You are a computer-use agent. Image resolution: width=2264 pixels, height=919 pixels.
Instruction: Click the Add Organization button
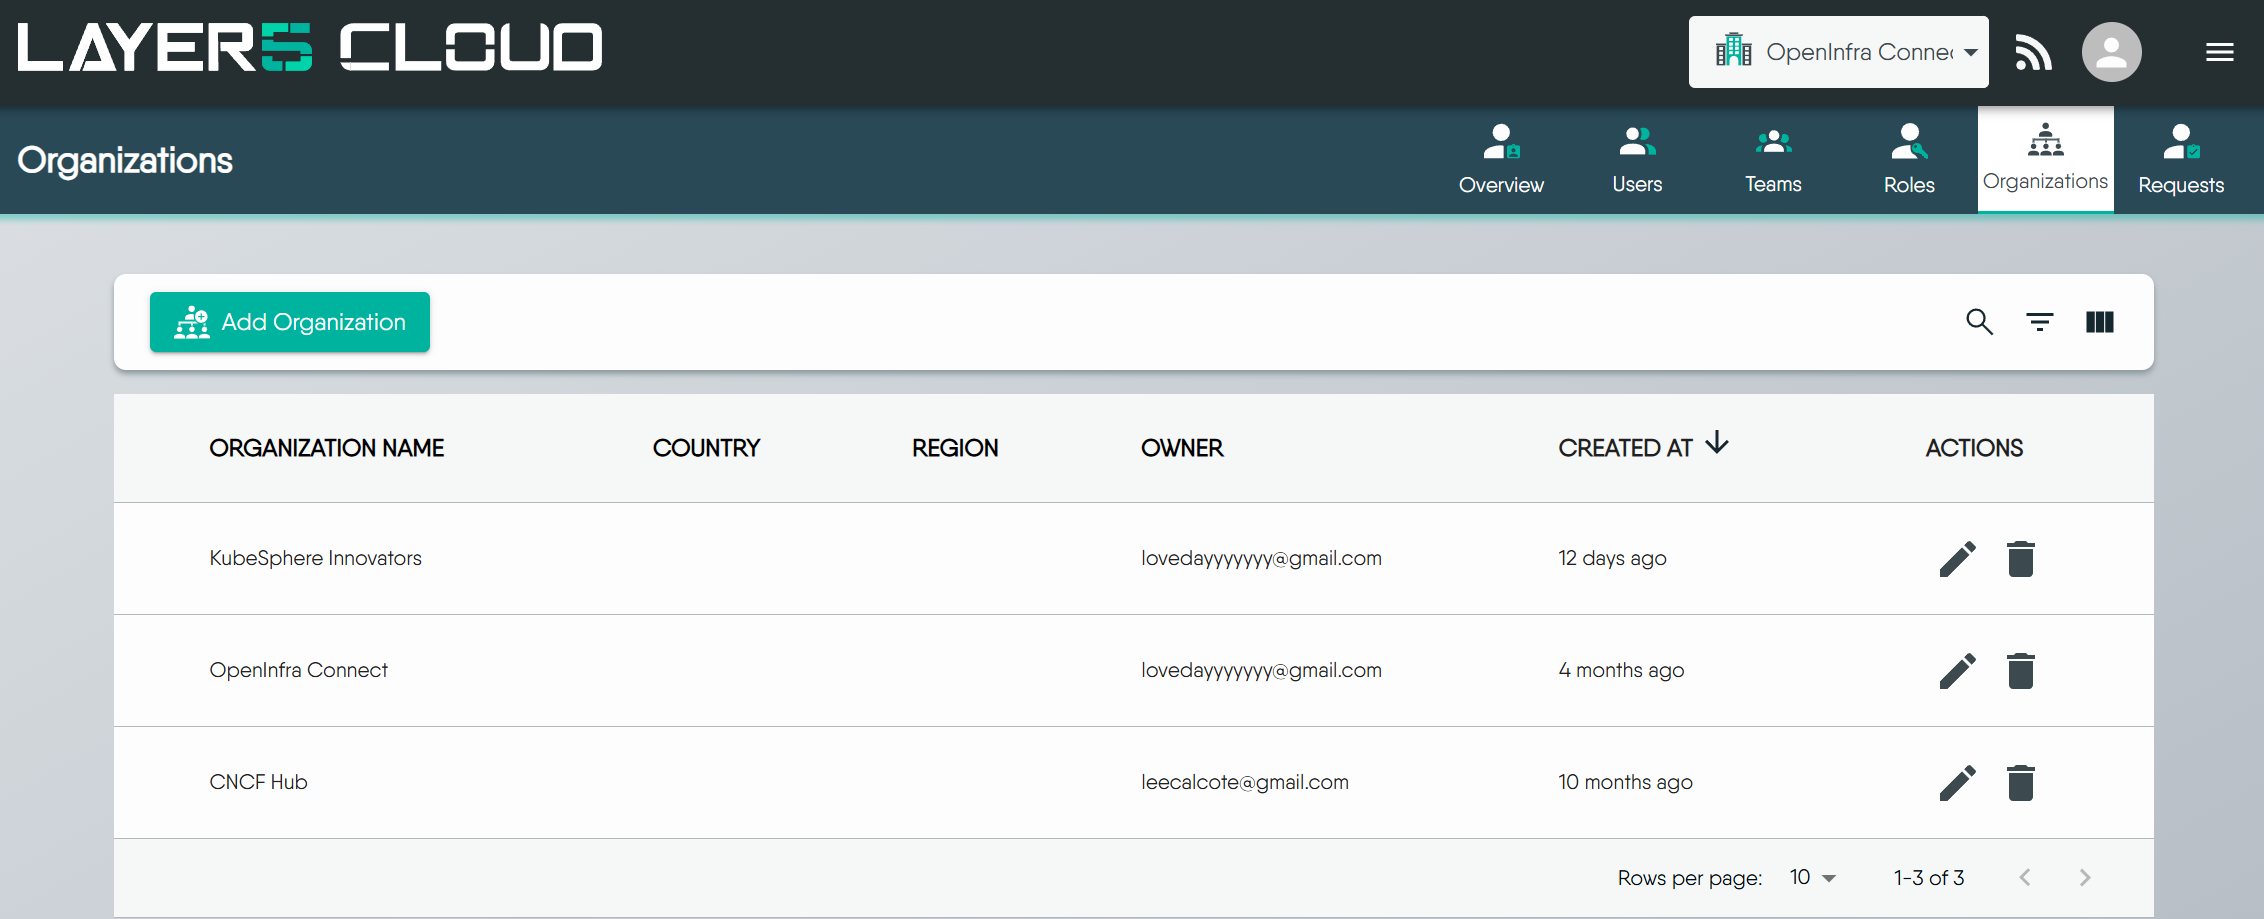coord(290,322)
